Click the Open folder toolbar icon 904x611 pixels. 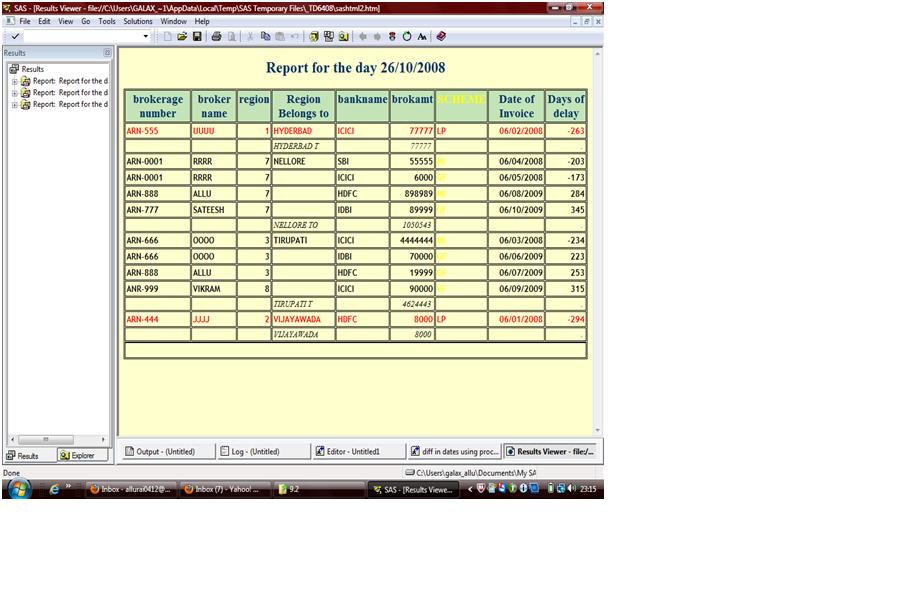pos(182,36)
